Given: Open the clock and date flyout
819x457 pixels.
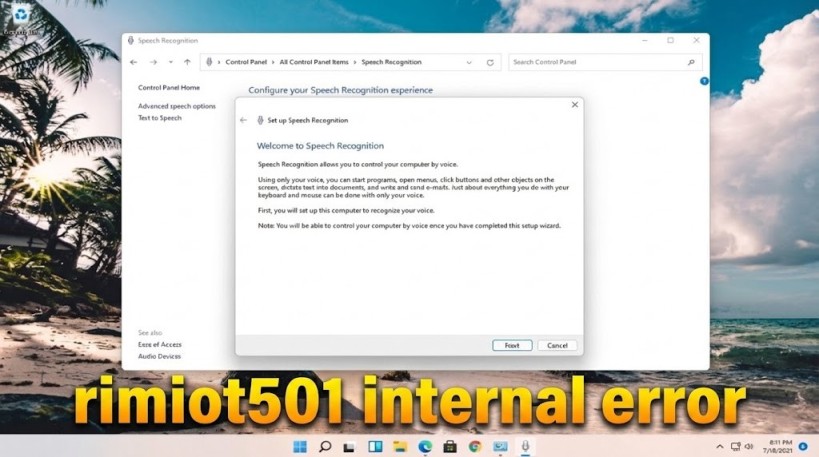Looking at the screenshot, I should (778, 447).
